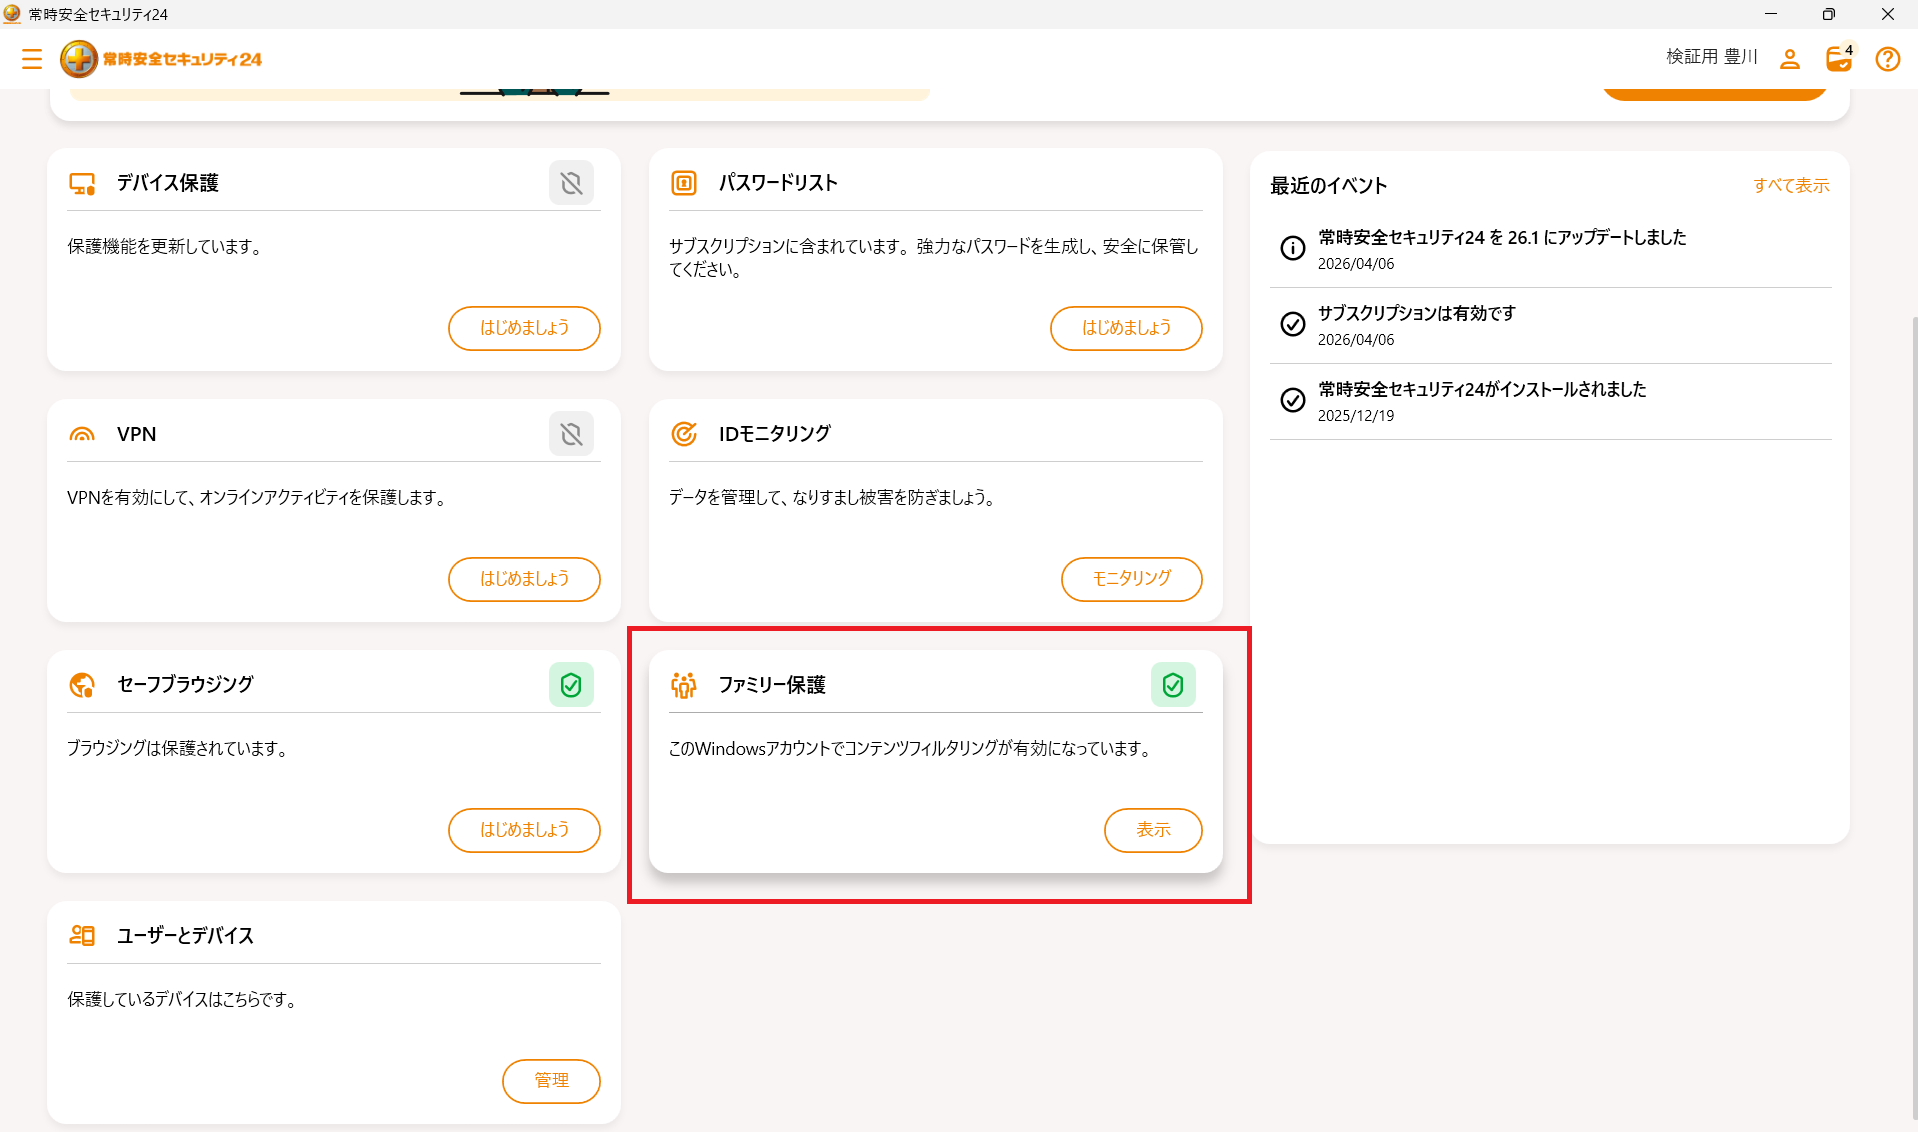Toggle the ファミリー保護 protection status shield
This screenshot has height=1132, width=1918.
point(1173,684)
